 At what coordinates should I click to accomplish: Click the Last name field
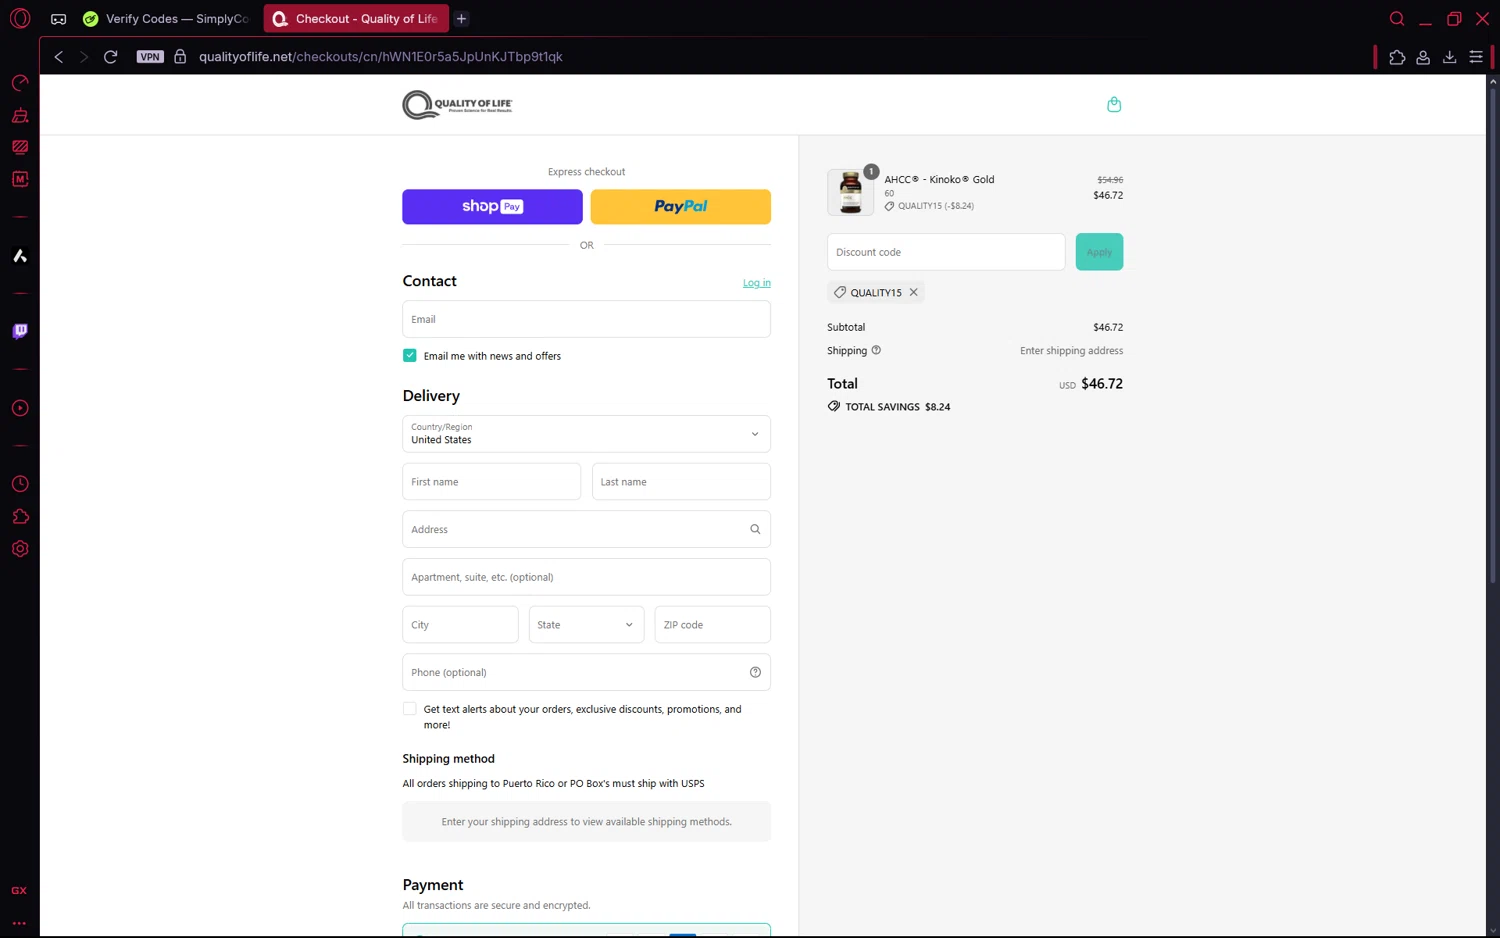(681, 482)
